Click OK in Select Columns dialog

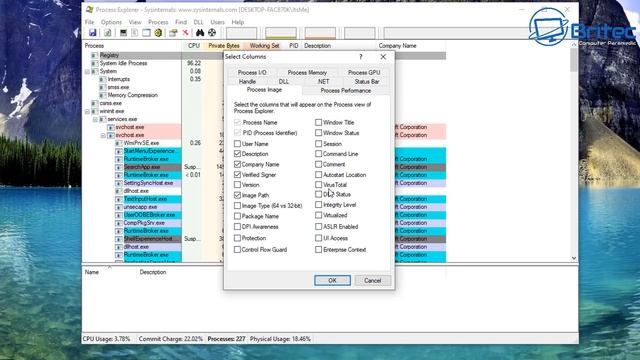pos(332,280)
